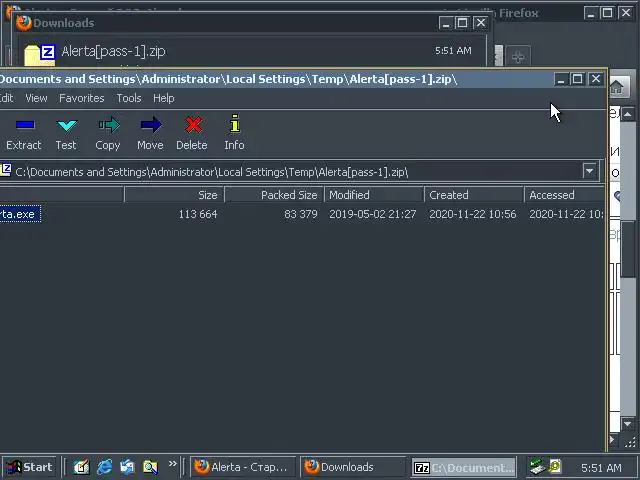Close the 7-Zip window
The width and height of the screenshot is (640, 480).
coord(596,79)
